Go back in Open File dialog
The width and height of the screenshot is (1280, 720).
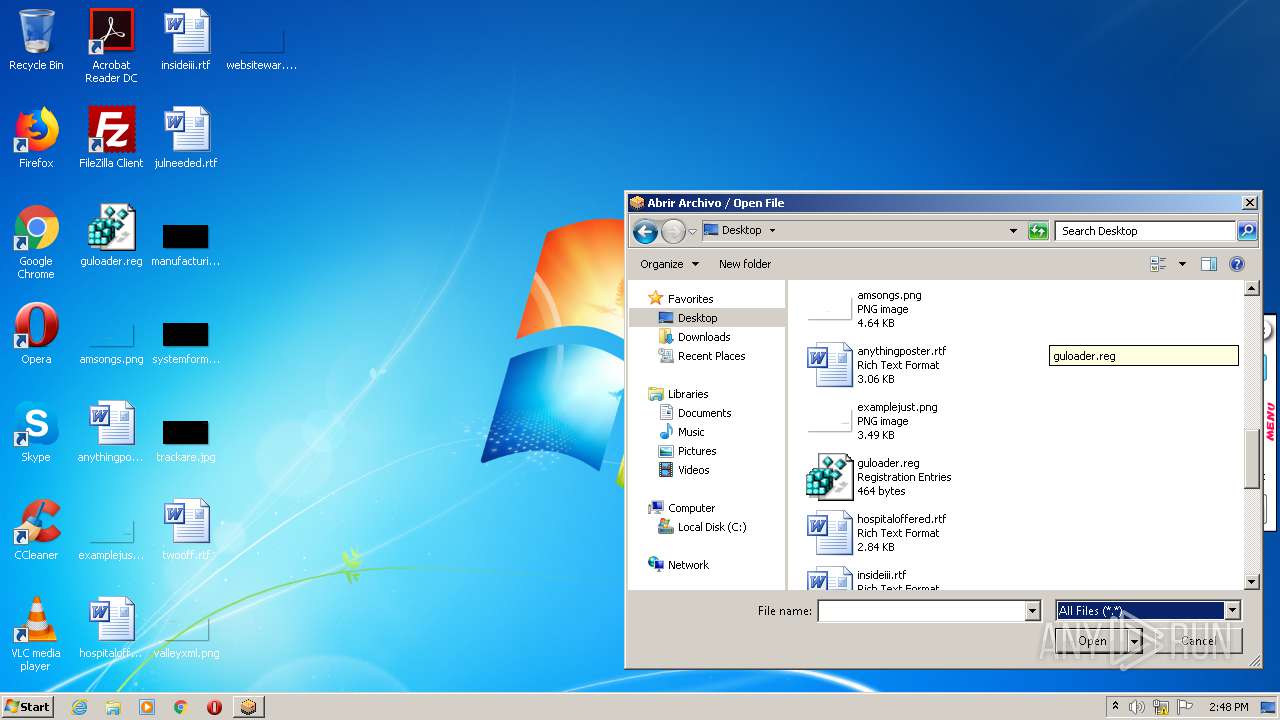coord(646,232)
